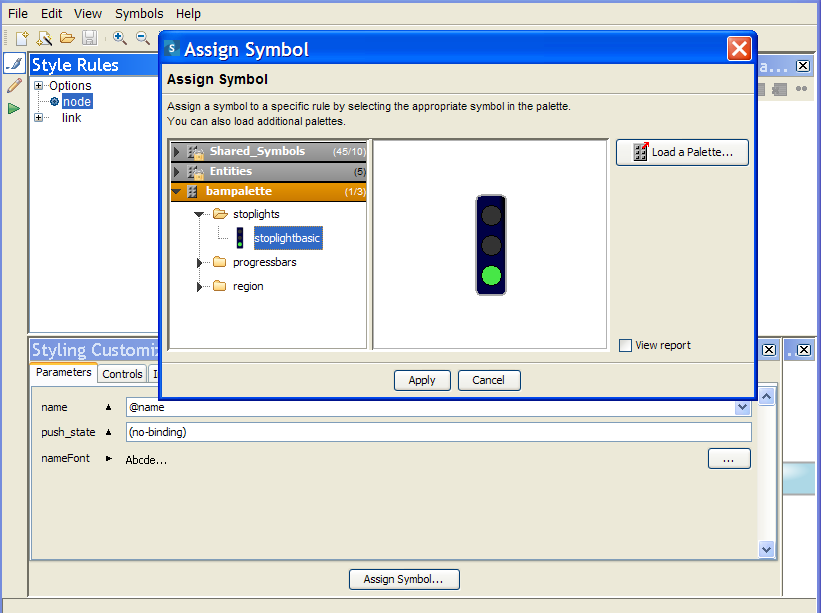Image resolution: width=821 pixels, height=613 pixels.
Task: Expand the Options node in Style Rules
Action: click(x=39, y=86)
